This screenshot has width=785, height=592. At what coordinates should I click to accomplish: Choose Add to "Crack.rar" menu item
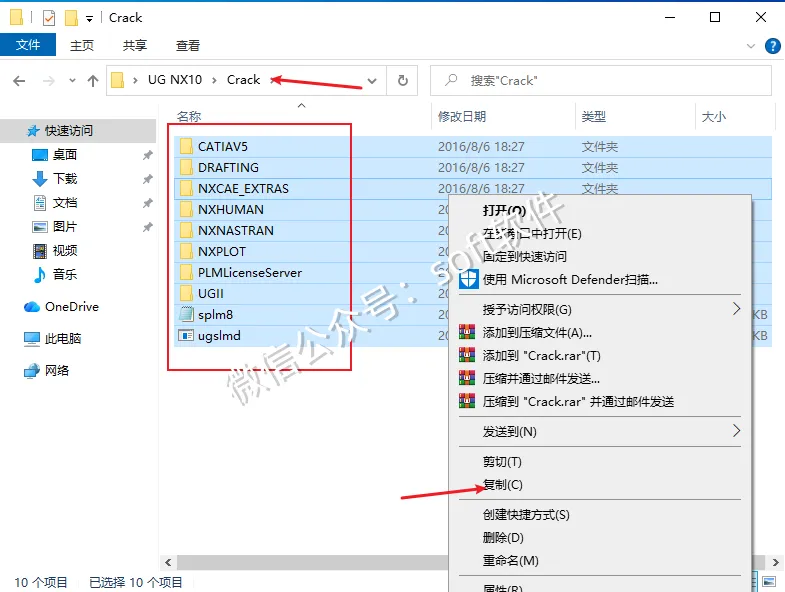599,356
